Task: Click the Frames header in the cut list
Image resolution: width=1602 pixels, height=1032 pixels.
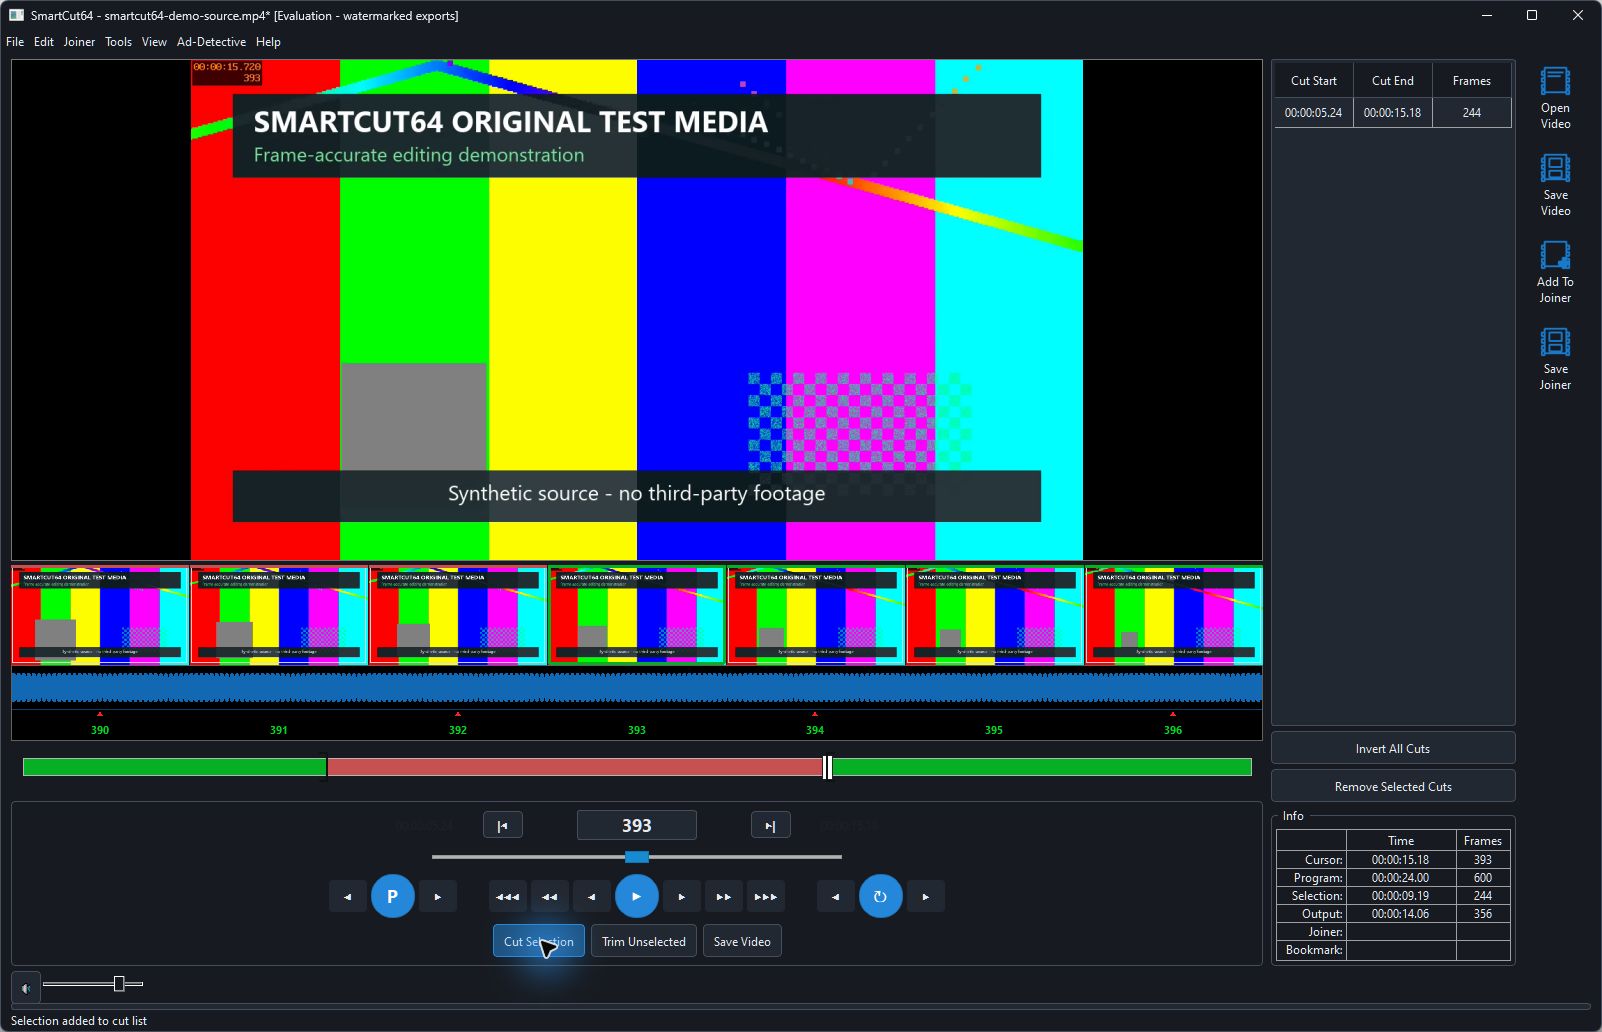Action: tap(1472, 81)
